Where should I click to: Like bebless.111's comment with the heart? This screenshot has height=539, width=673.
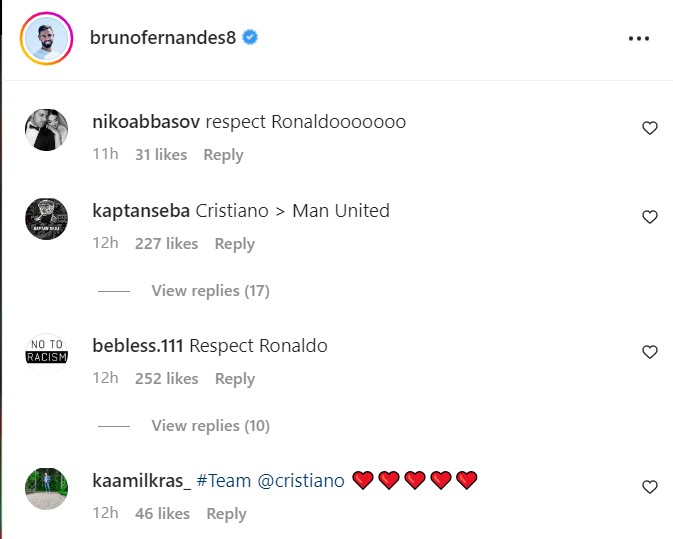pyautogui.click(x=649, y=352)
